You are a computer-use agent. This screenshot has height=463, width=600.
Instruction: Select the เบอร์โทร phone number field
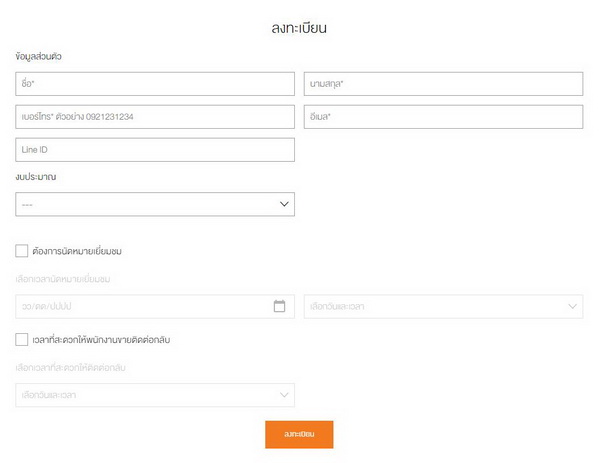(x=155, y=117)
